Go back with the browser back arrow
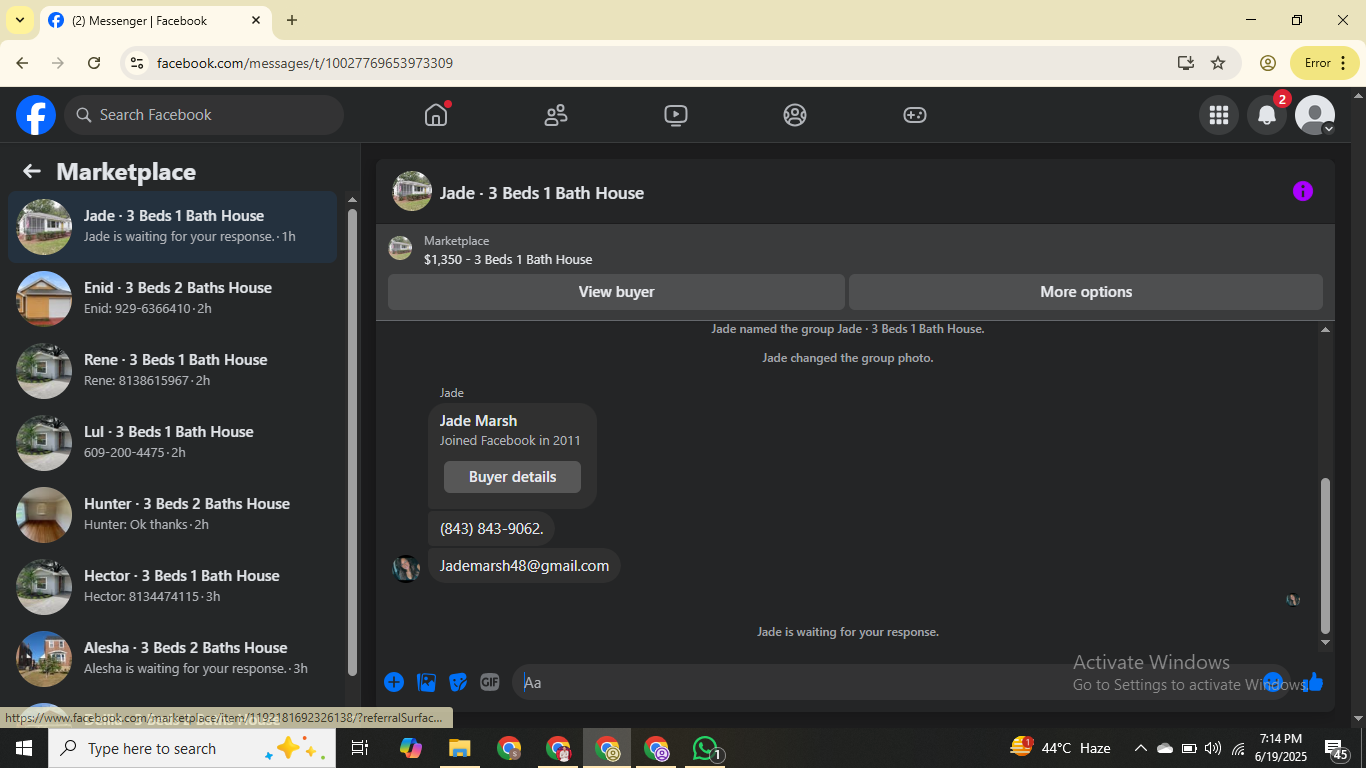The width and height of the screenshot is (1366, 768). click(22, 63)
